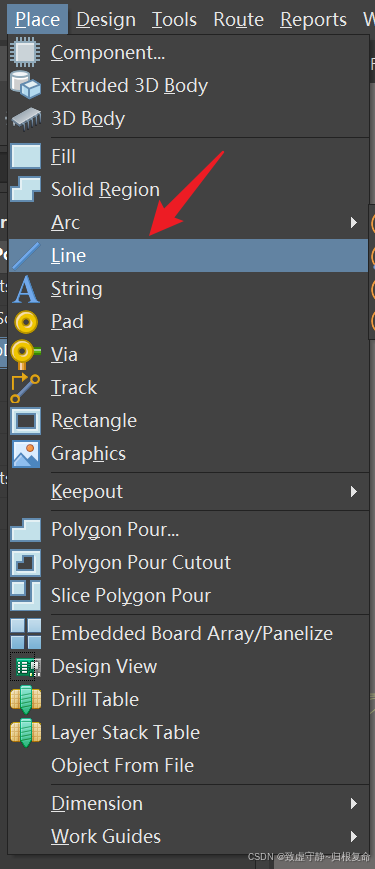This screenshot has width=375, height=869.
Task: Choose Object From File
Action: [188, 766]
